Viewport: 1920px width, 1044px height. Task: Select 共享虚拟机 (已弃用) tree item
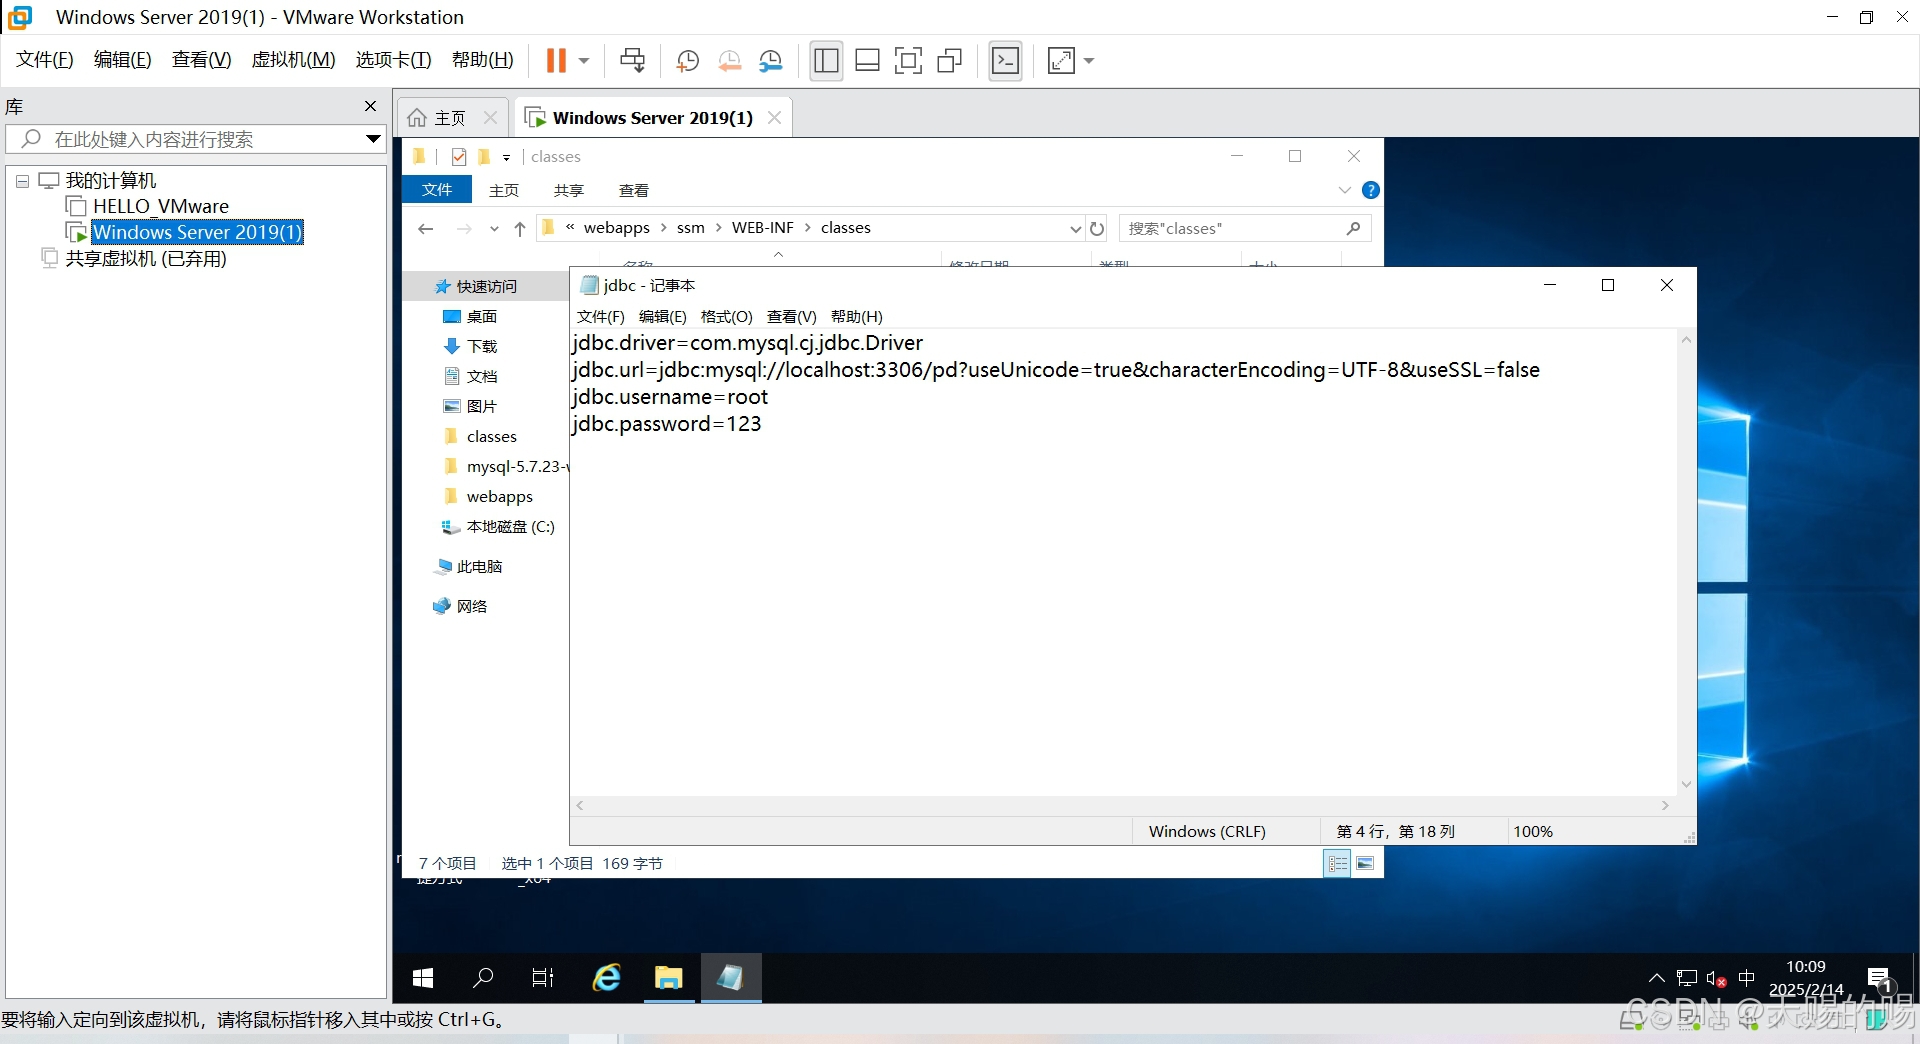pyautogui.click(x=146, y=259)
